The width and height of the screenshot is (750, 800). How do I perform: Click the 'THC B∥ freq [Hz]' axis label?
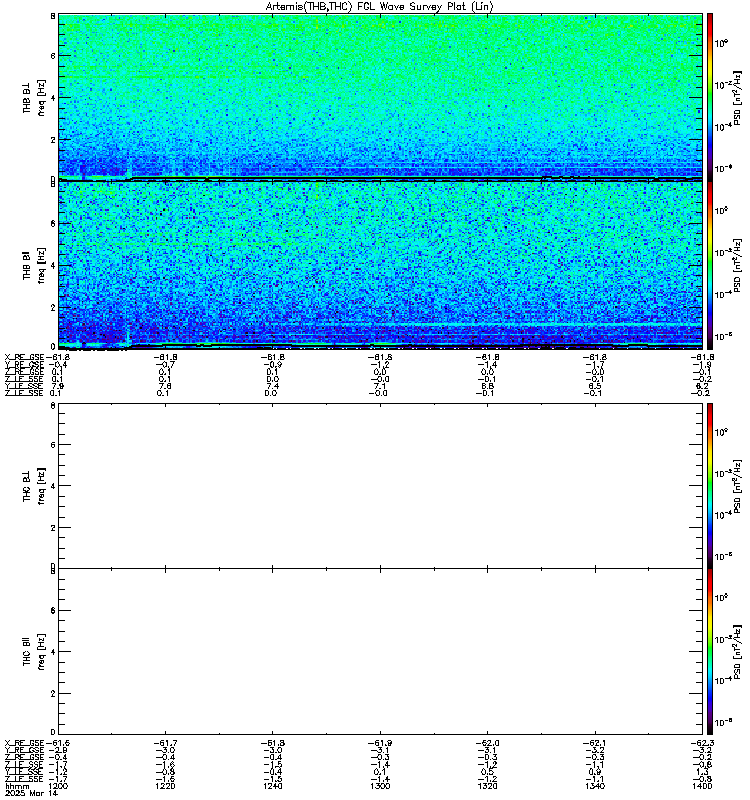(x=34, y=652)
